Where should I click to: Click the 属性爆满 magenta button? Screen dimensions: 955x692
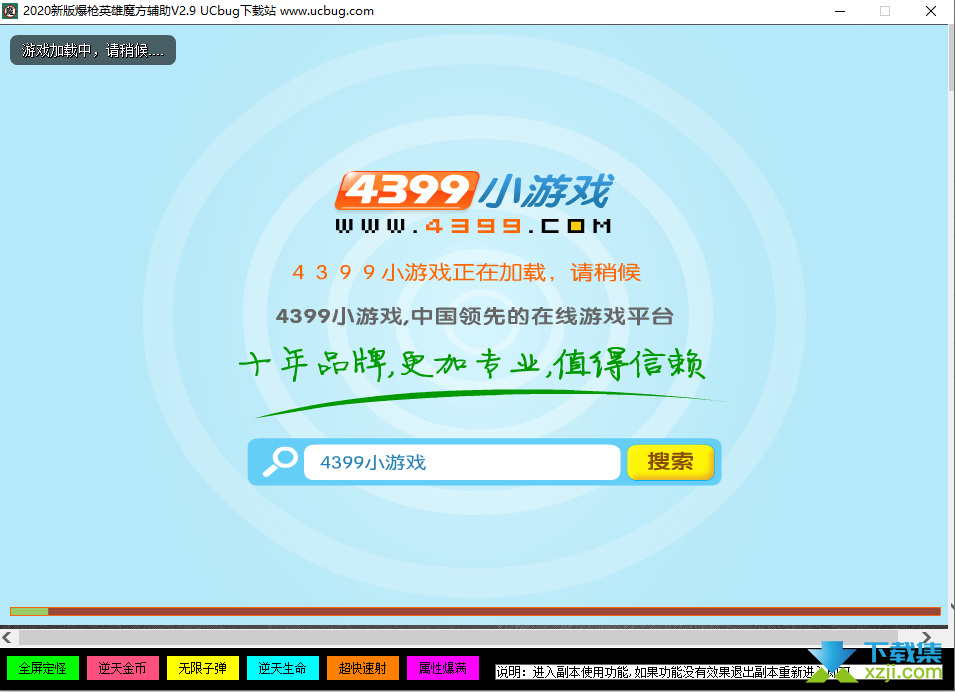tap(443, 668)
